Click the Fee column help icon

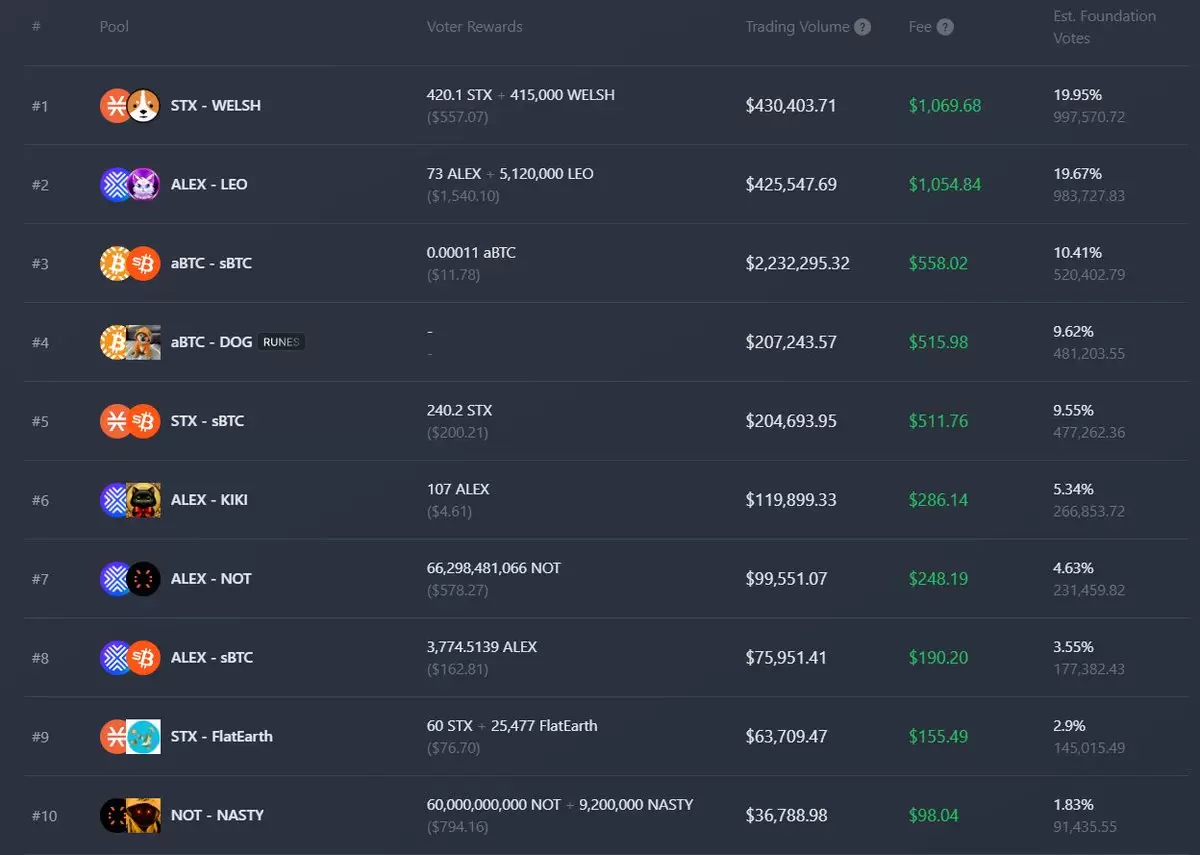pos(945,27)
